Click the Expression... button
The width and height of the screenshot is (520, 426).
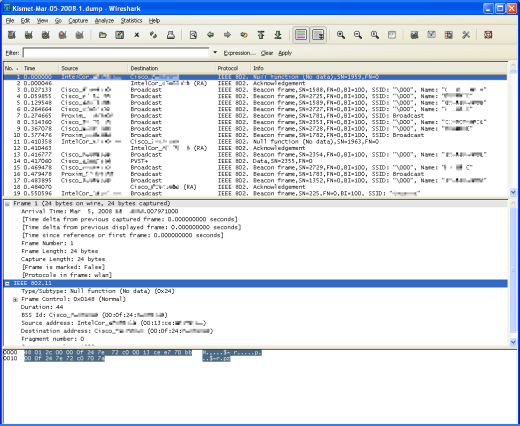pos(239,53)
